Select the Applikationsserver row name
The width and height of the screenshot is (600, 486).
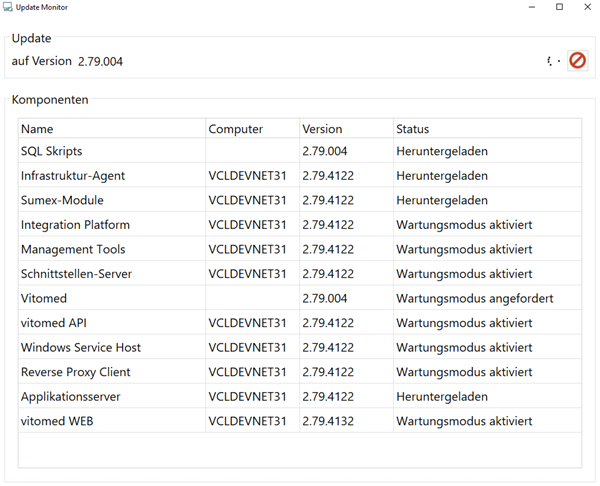click(x=70, y=396)
